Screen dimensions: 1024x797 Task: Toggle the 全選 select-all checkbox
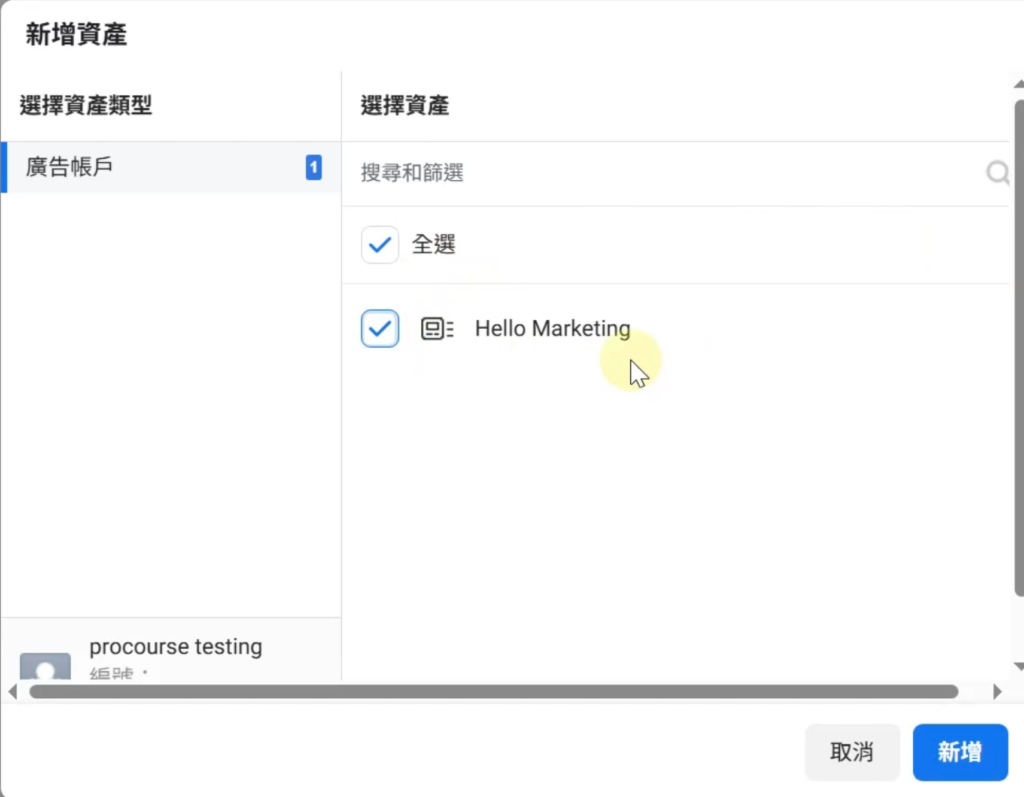[x=380, y=244]
